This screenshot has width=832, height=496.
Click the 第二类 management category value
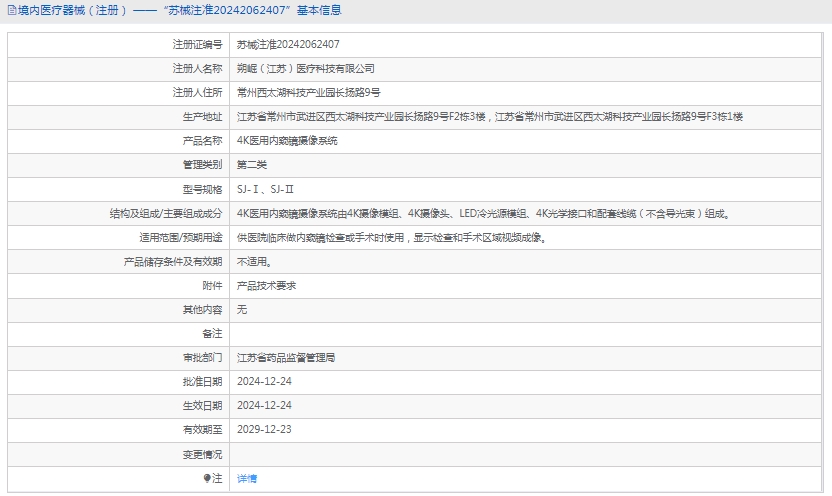click(252, 165)
